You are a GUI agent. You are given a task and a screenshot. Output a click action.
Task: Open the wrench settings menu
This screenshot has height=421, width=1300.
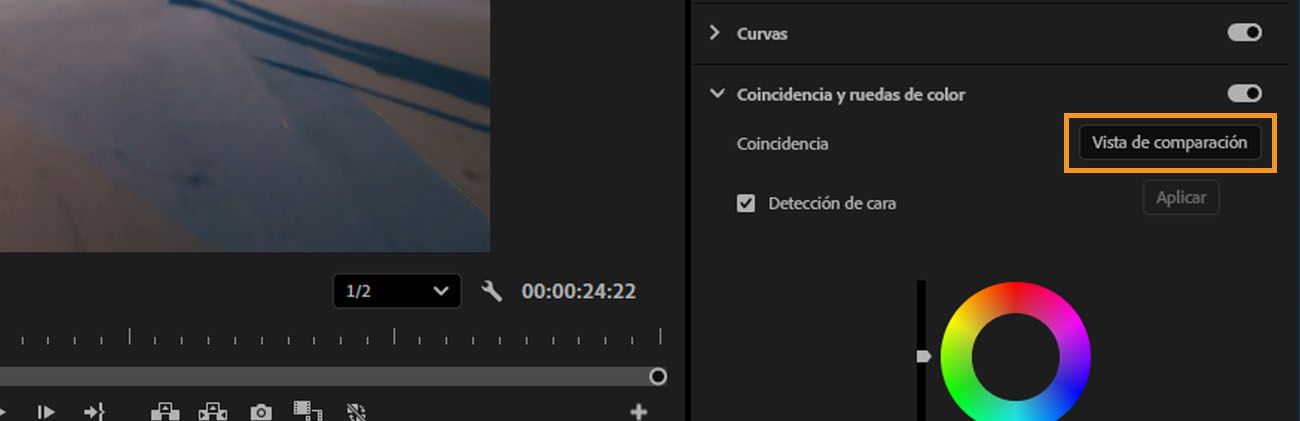pos(491,292)
